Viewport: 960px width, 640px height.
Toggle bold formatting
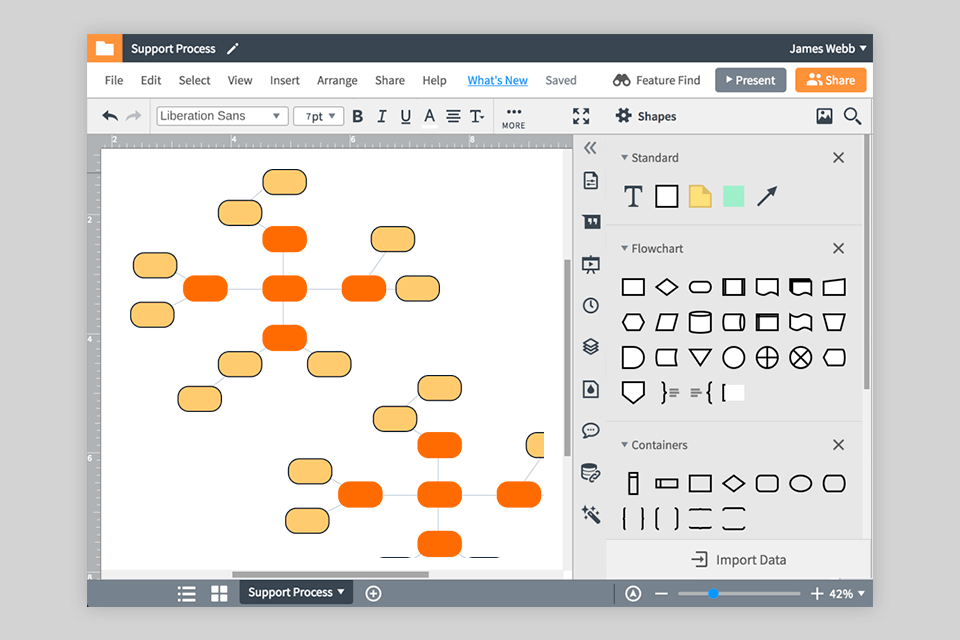(358, 116)
